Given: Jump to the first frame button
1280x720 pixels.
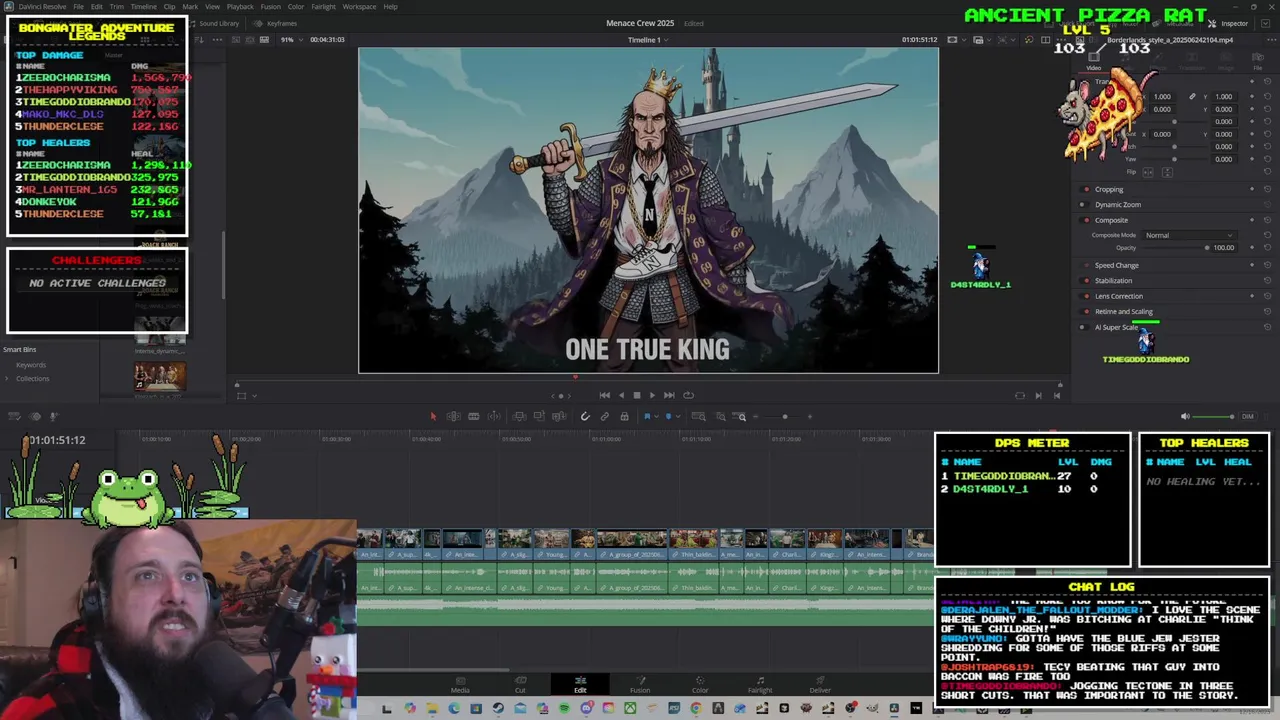Looking at the screenshot, I should pyautogui.click(x=604, y=395).
